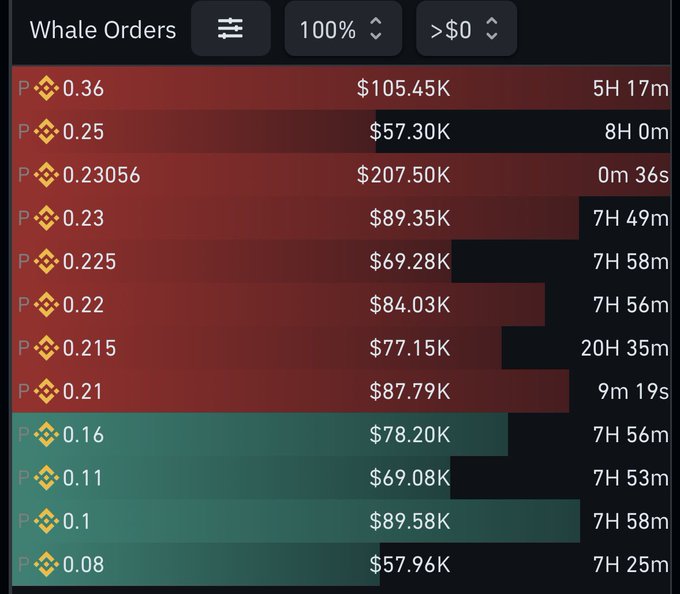Click the up-down arrows next to >$0
Screen dimensions: 680x594
pyautogui.click(x=492, y=29)
